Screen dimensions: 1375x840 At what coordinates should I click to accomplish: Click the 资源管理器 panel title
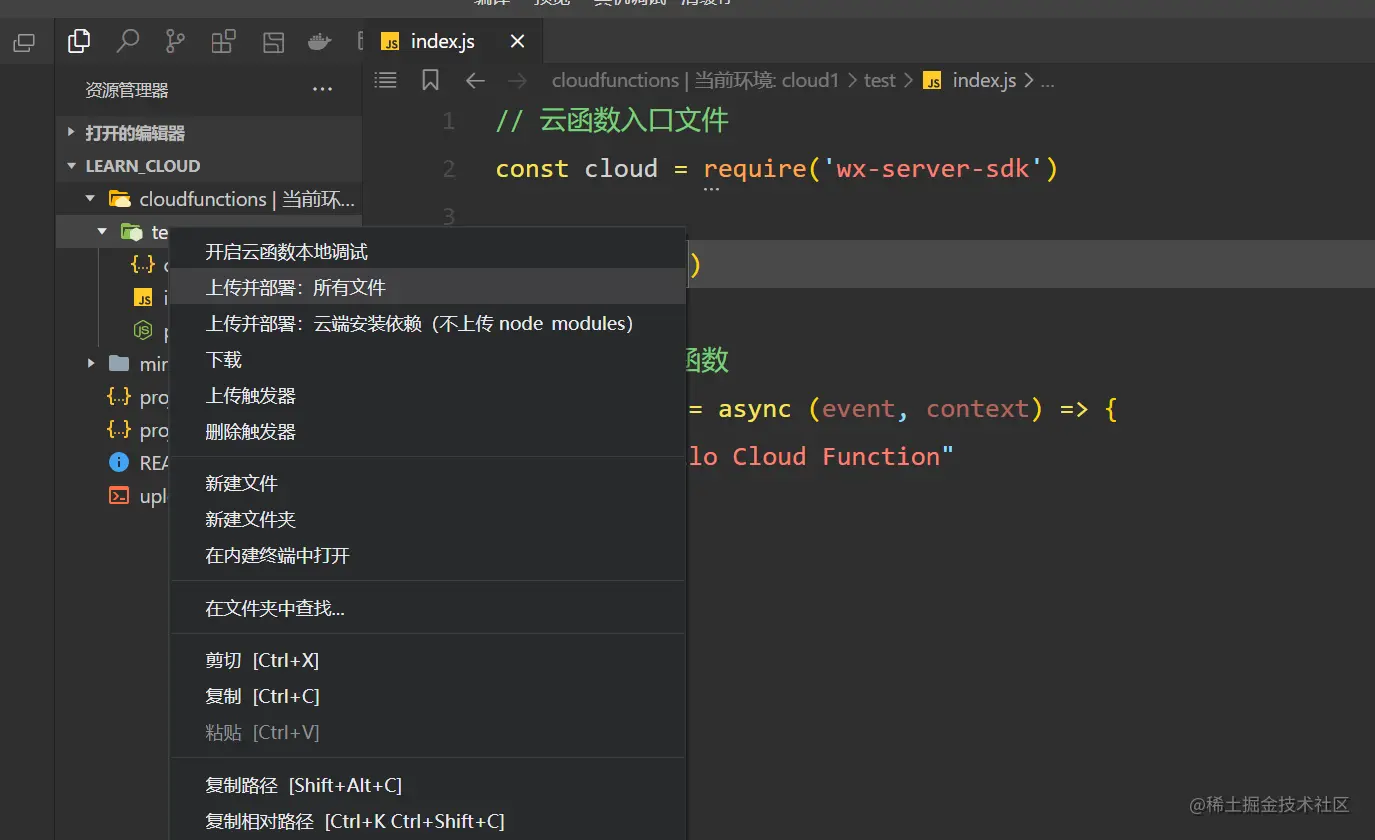tap(127, 90)
